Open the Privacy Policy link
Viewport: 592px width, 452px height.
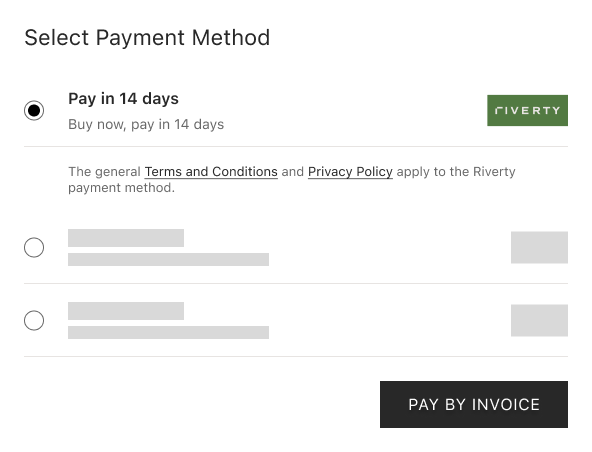350,172
